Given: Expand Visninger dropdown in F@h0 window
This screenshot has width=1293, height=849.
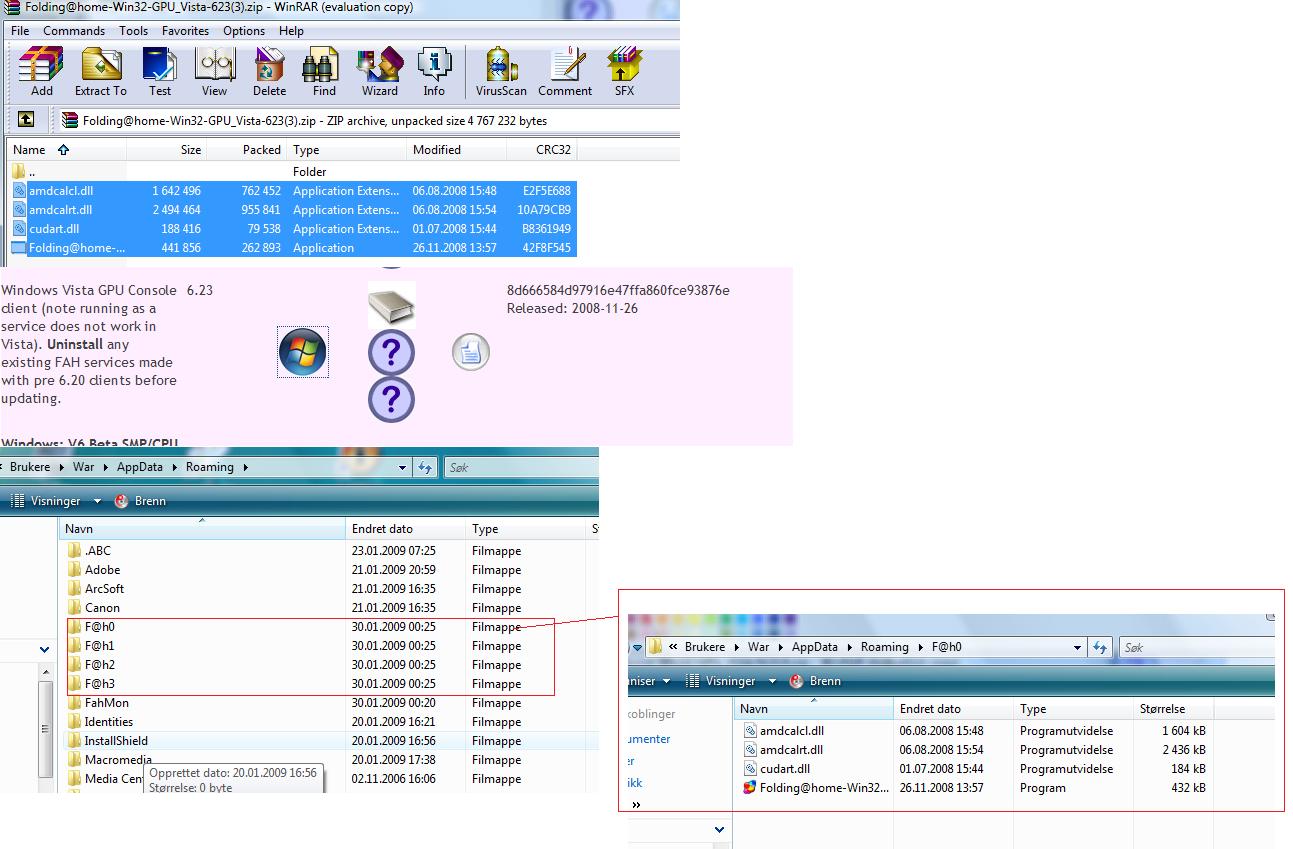Looking at the screenshot, I should pyautogui.click(x=772, y=681).
